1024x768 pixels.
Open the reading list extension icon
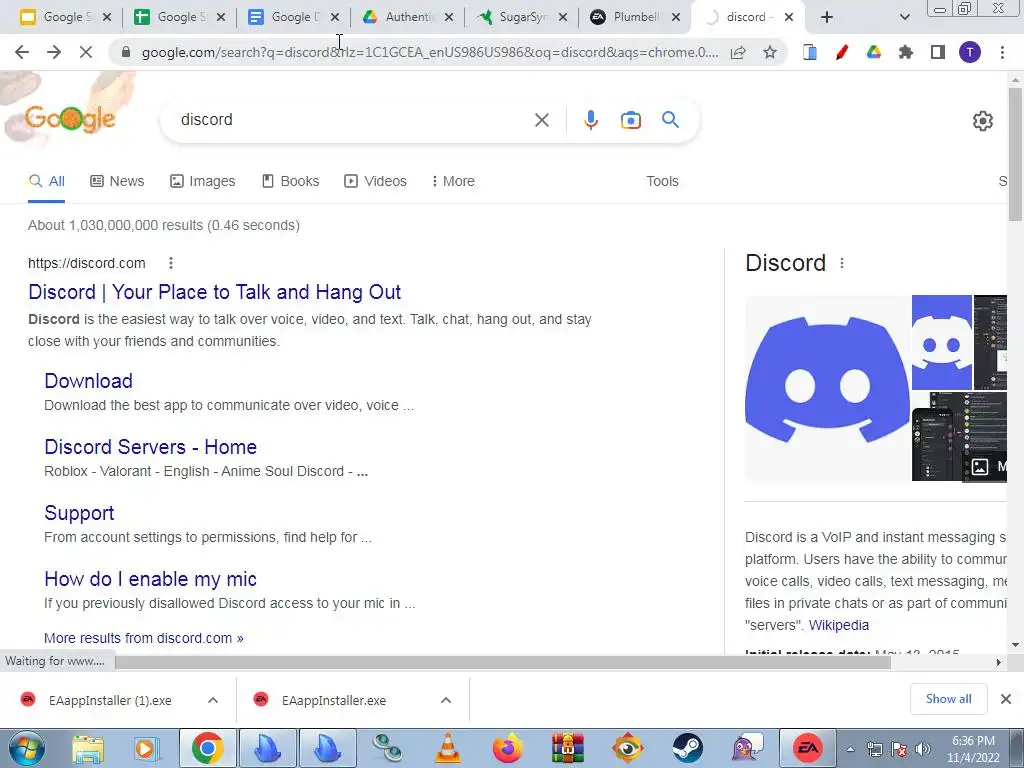810,52
